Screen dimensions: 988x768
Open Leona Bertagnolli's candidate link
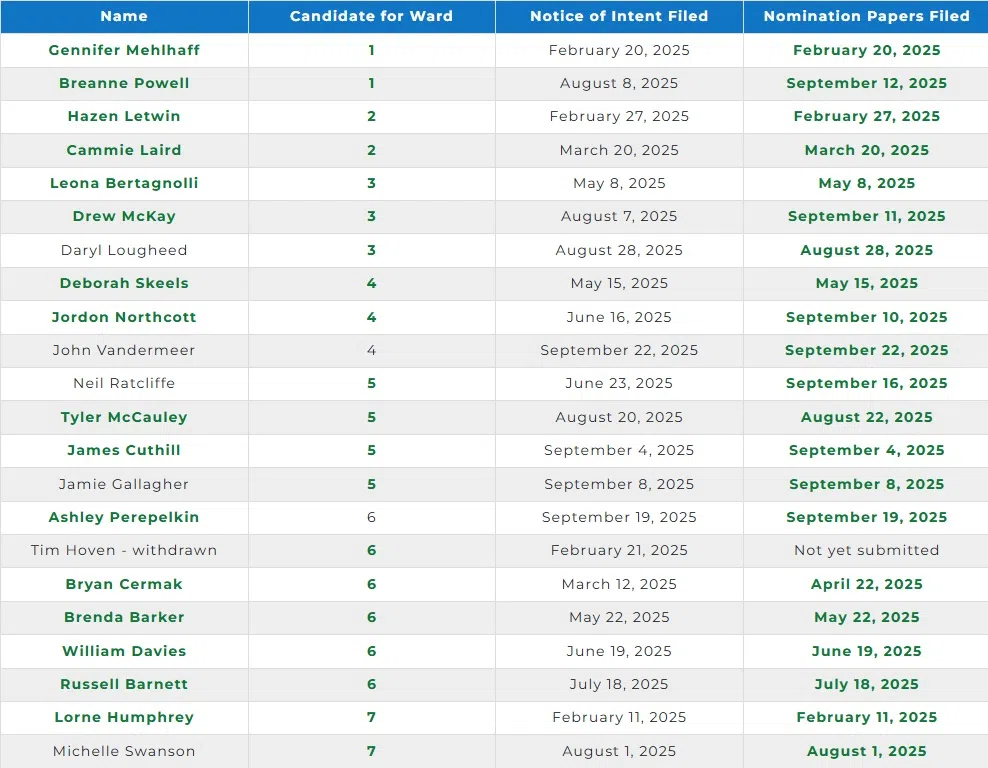pos(124,183)
